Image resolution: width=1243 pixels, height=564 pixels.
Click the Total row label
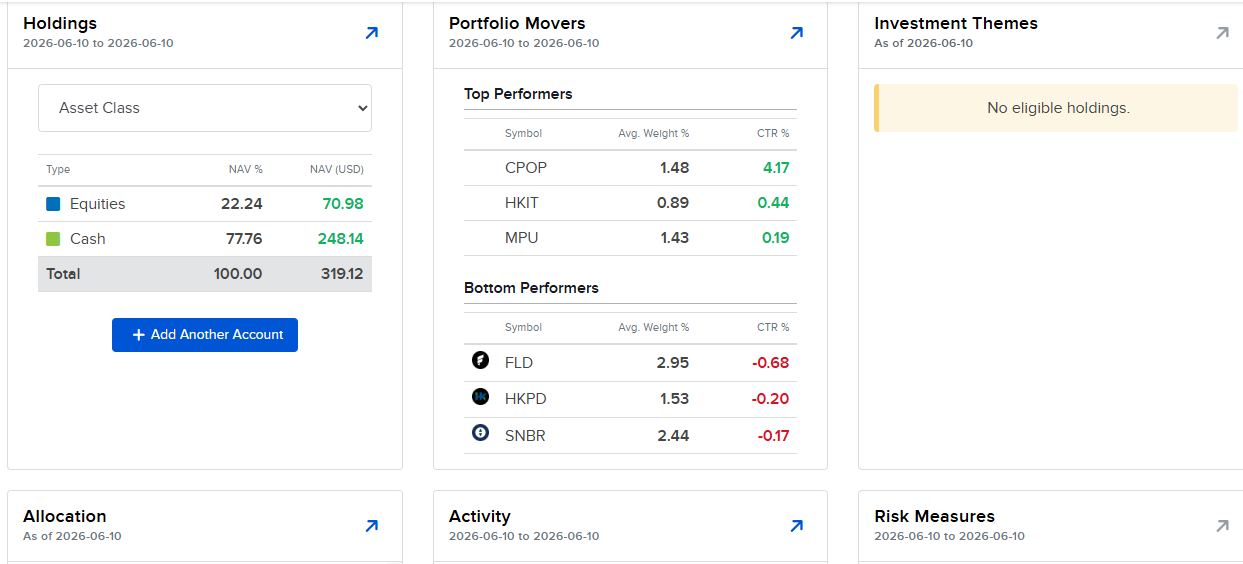pyautogui.click(x=63, y=274)
